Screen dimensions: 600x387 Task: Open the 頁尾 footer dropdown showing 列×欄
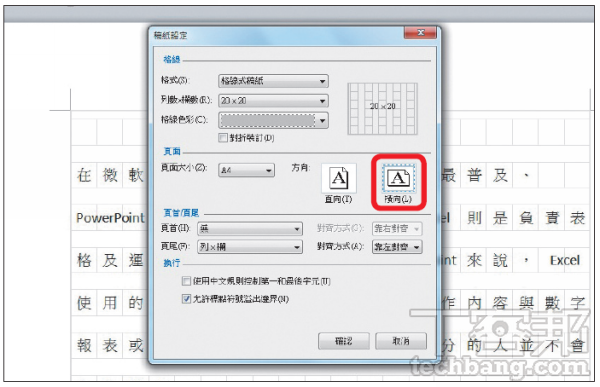tap(250, 247)
